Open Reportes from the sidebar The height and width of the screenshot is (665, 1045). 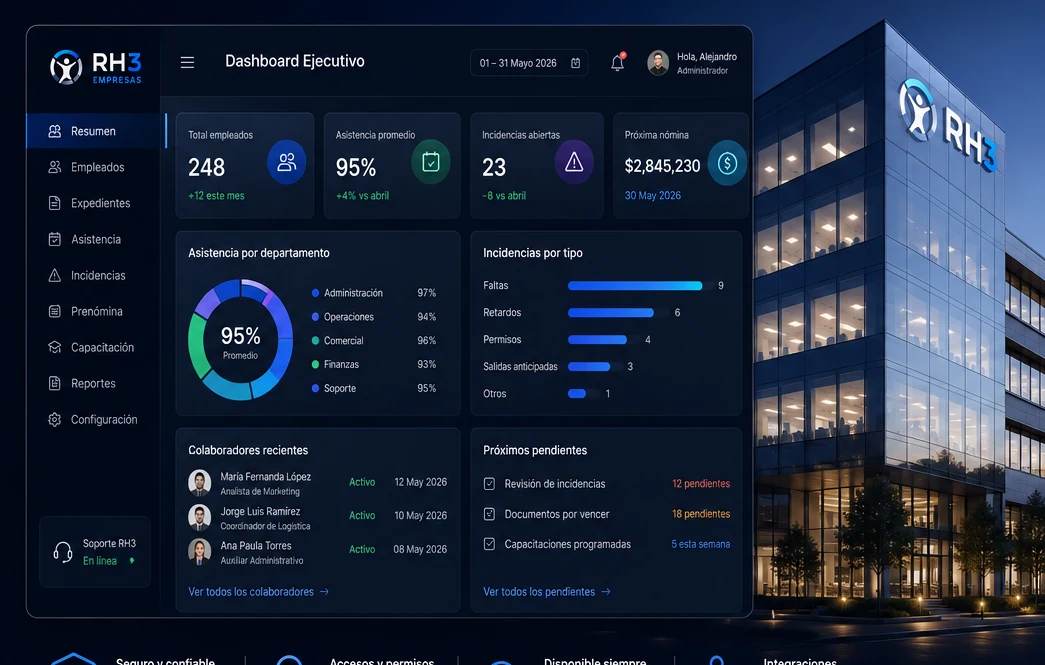click(93, 383)
